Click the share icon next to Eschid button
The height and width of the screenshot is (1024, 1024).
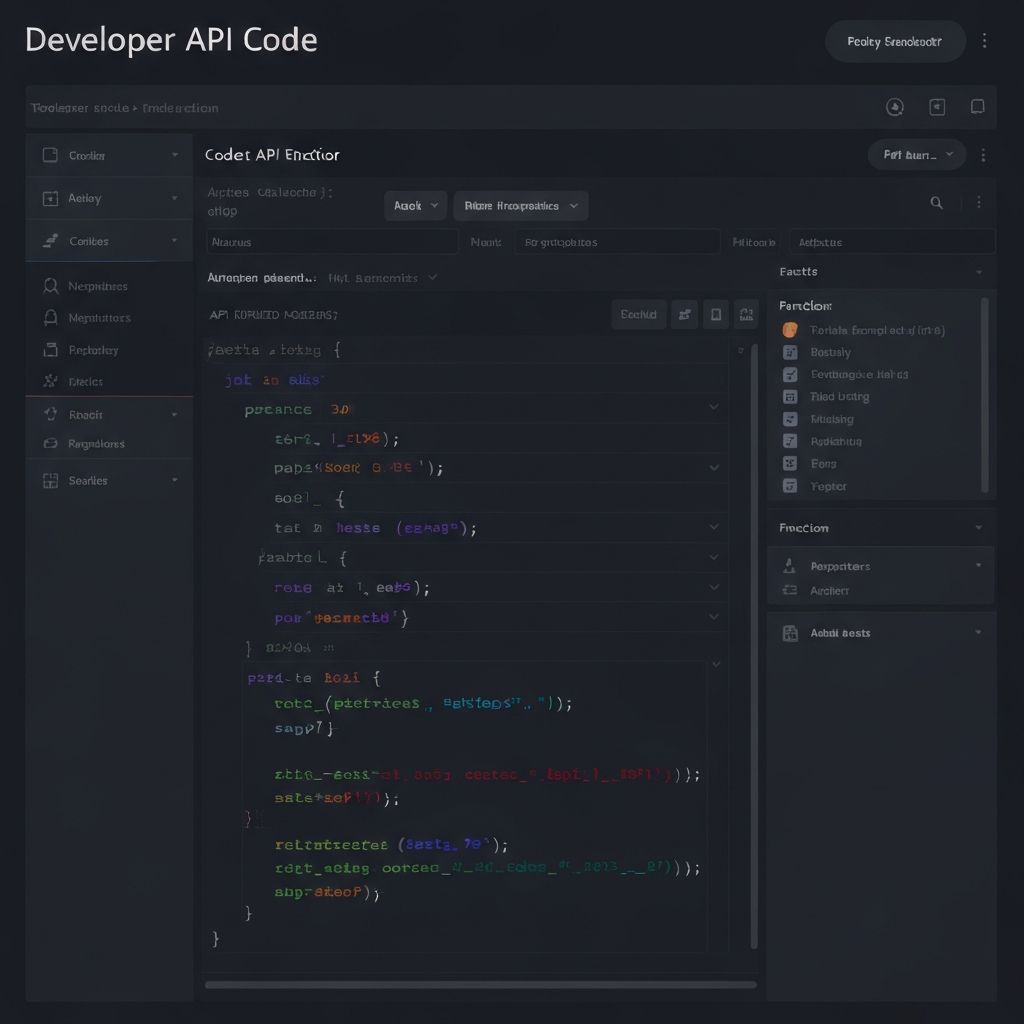point(685,314)
